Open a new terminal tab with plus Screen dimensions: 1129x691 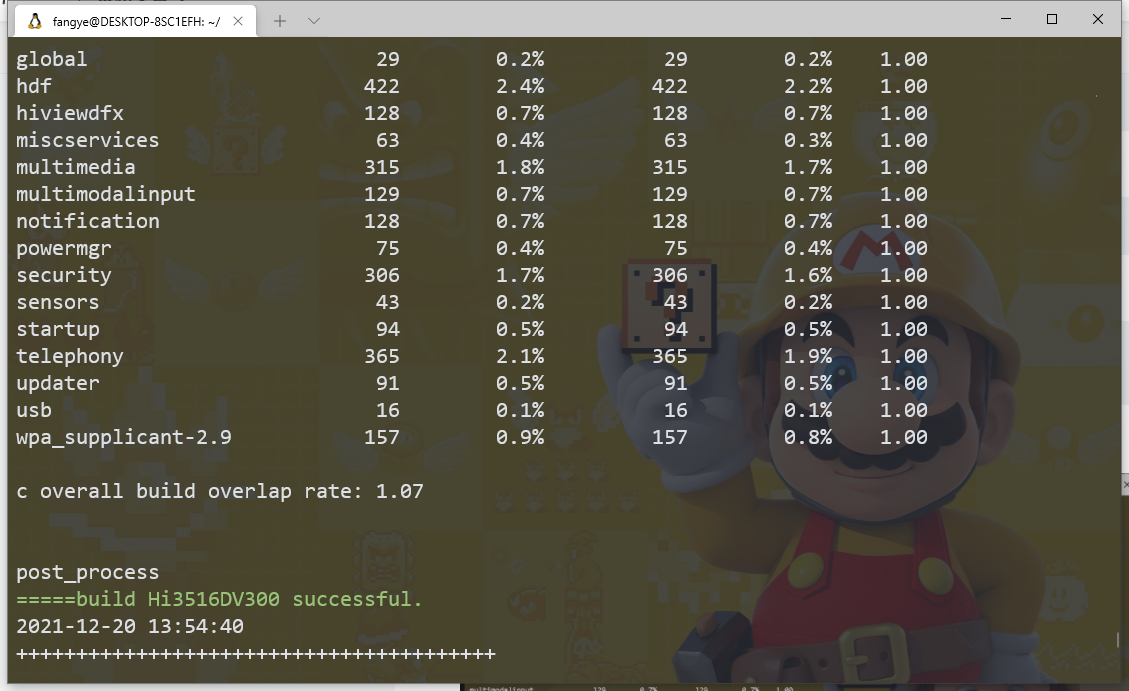tap(280, 22)
